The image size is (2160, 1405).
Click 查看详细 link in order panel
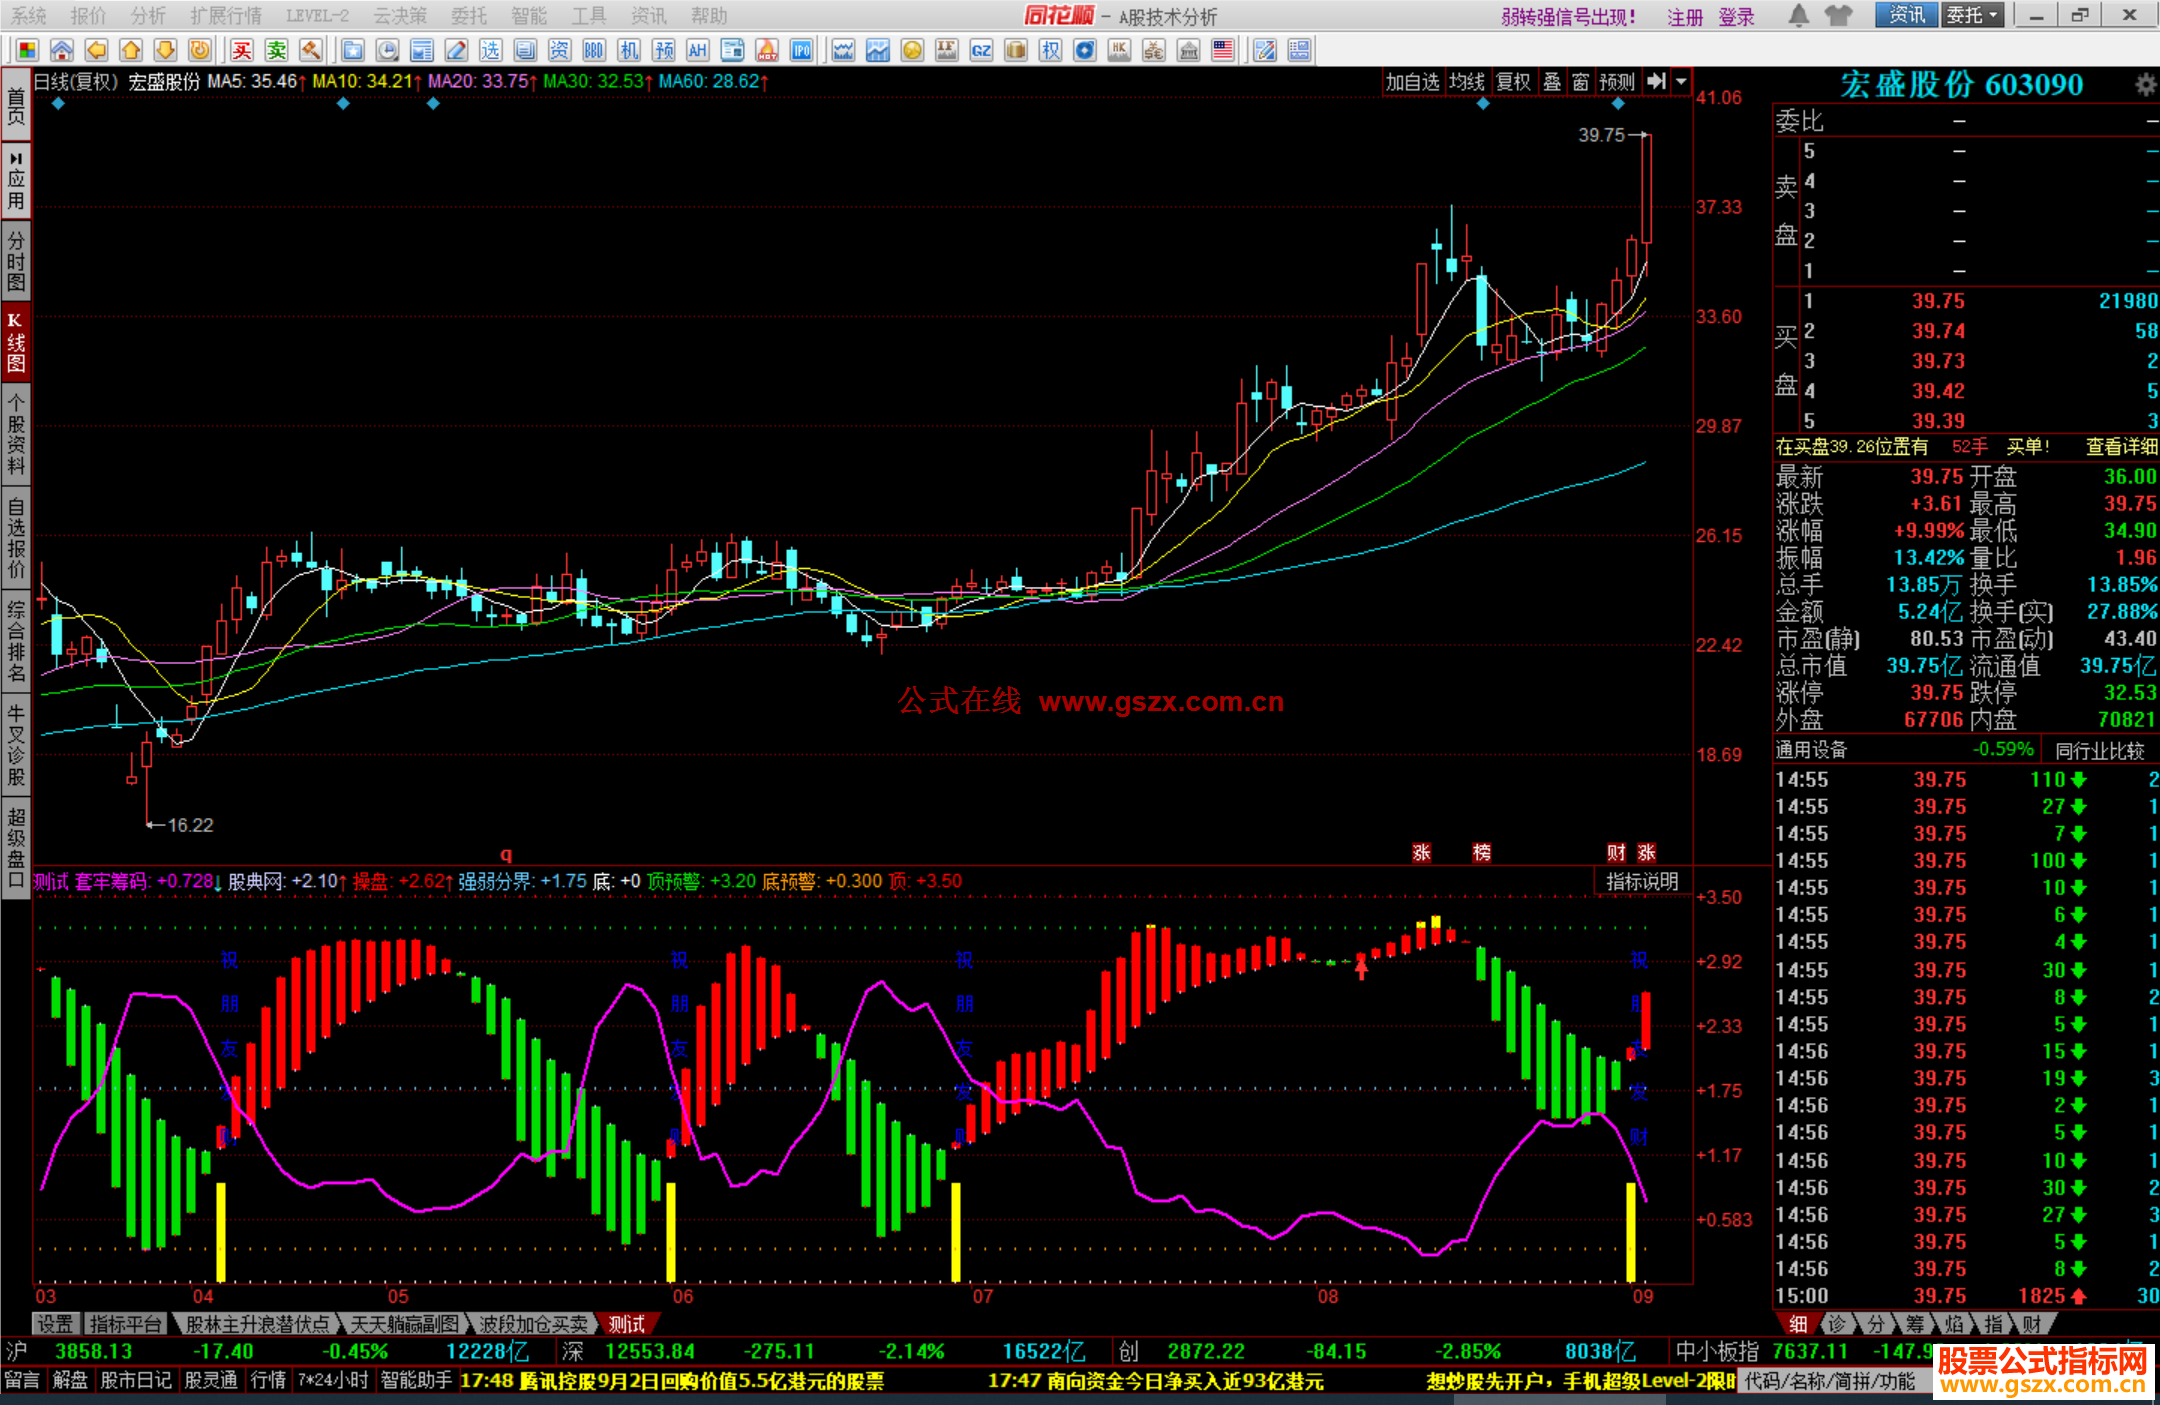coord(2120,447)
